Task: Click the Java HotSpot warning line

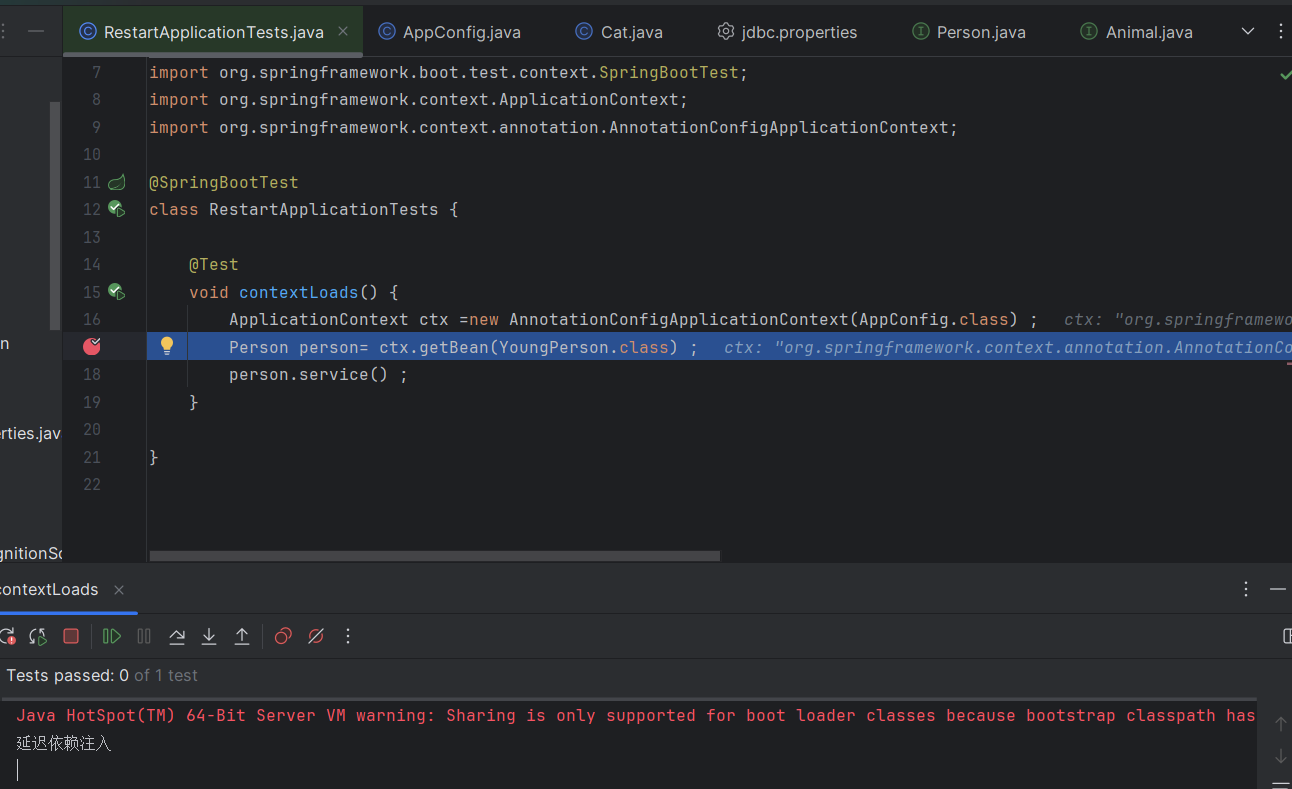Action: click(x=635, y=716)
